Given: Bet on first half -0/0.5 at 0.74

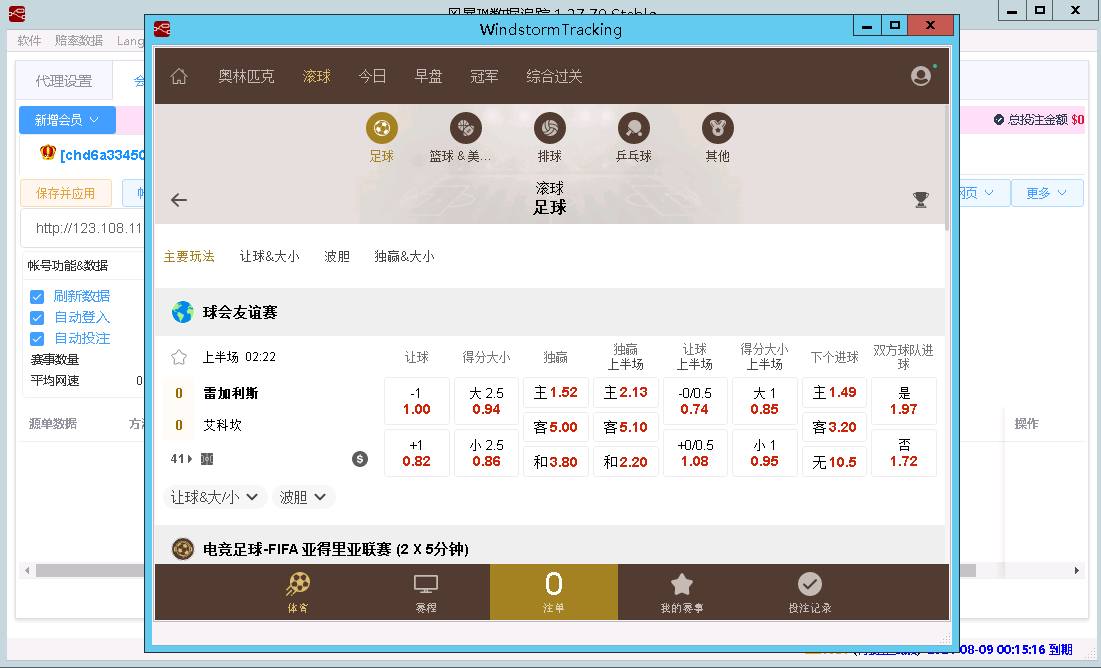Looking at the screenshot, I should tap(694, 401).
